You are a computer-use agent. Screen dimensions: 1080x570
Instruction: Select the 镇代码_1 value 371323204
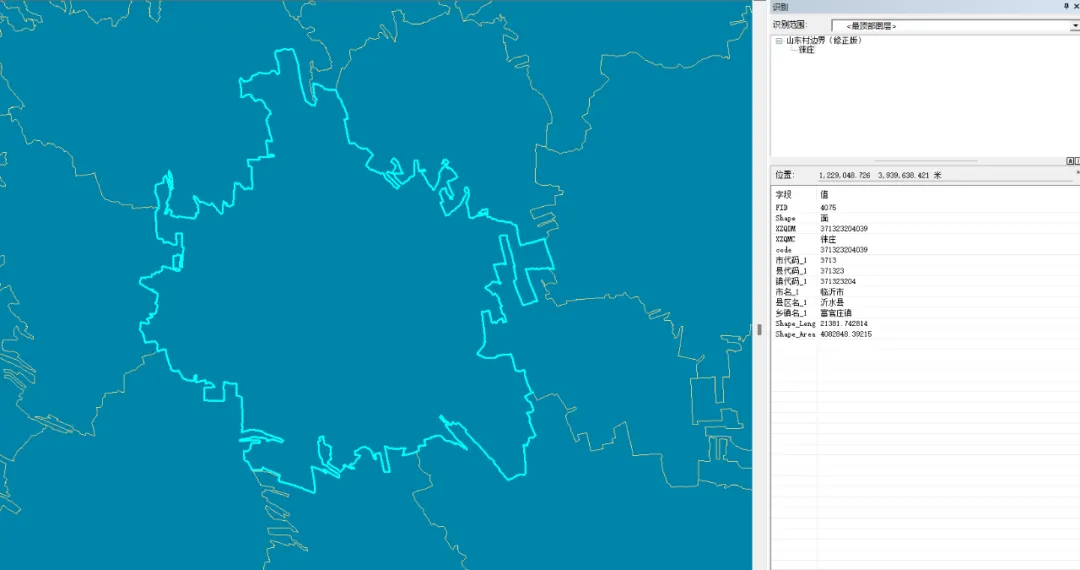[838, 282]
